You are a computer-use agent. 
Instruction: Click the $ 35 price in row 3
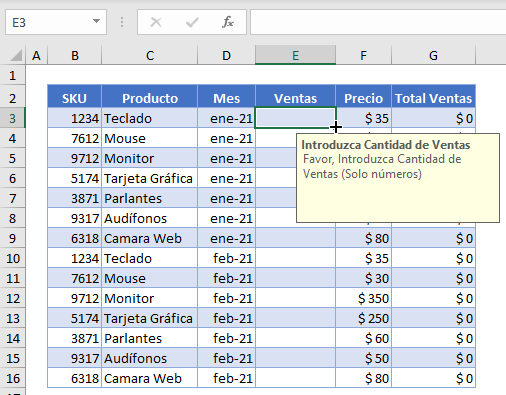point(363,118)
